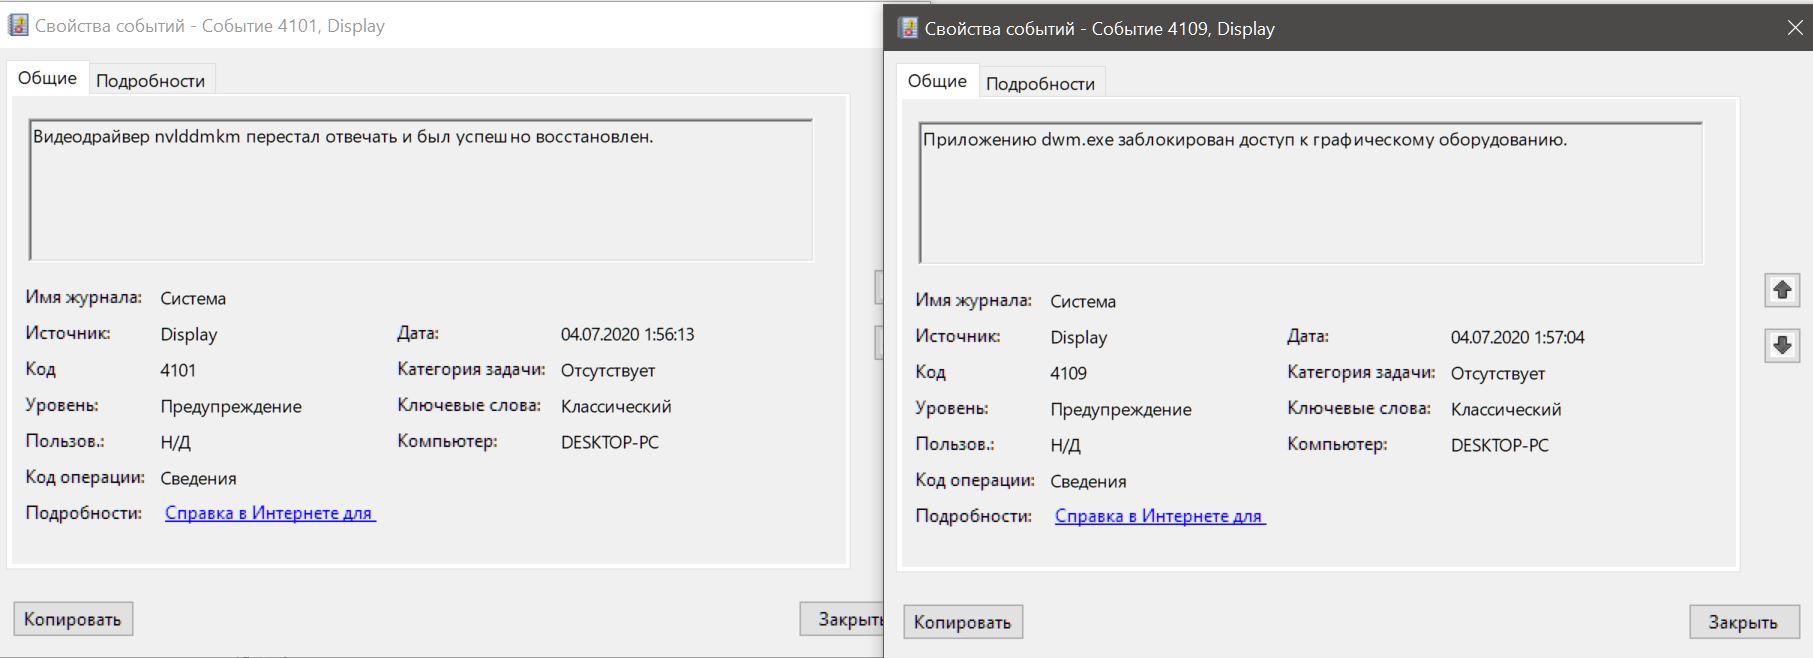Select Общие tab in Event 4109 window
Viewport: 1813px width, 658px height.
pyautogui.click(x=937, y=81)
